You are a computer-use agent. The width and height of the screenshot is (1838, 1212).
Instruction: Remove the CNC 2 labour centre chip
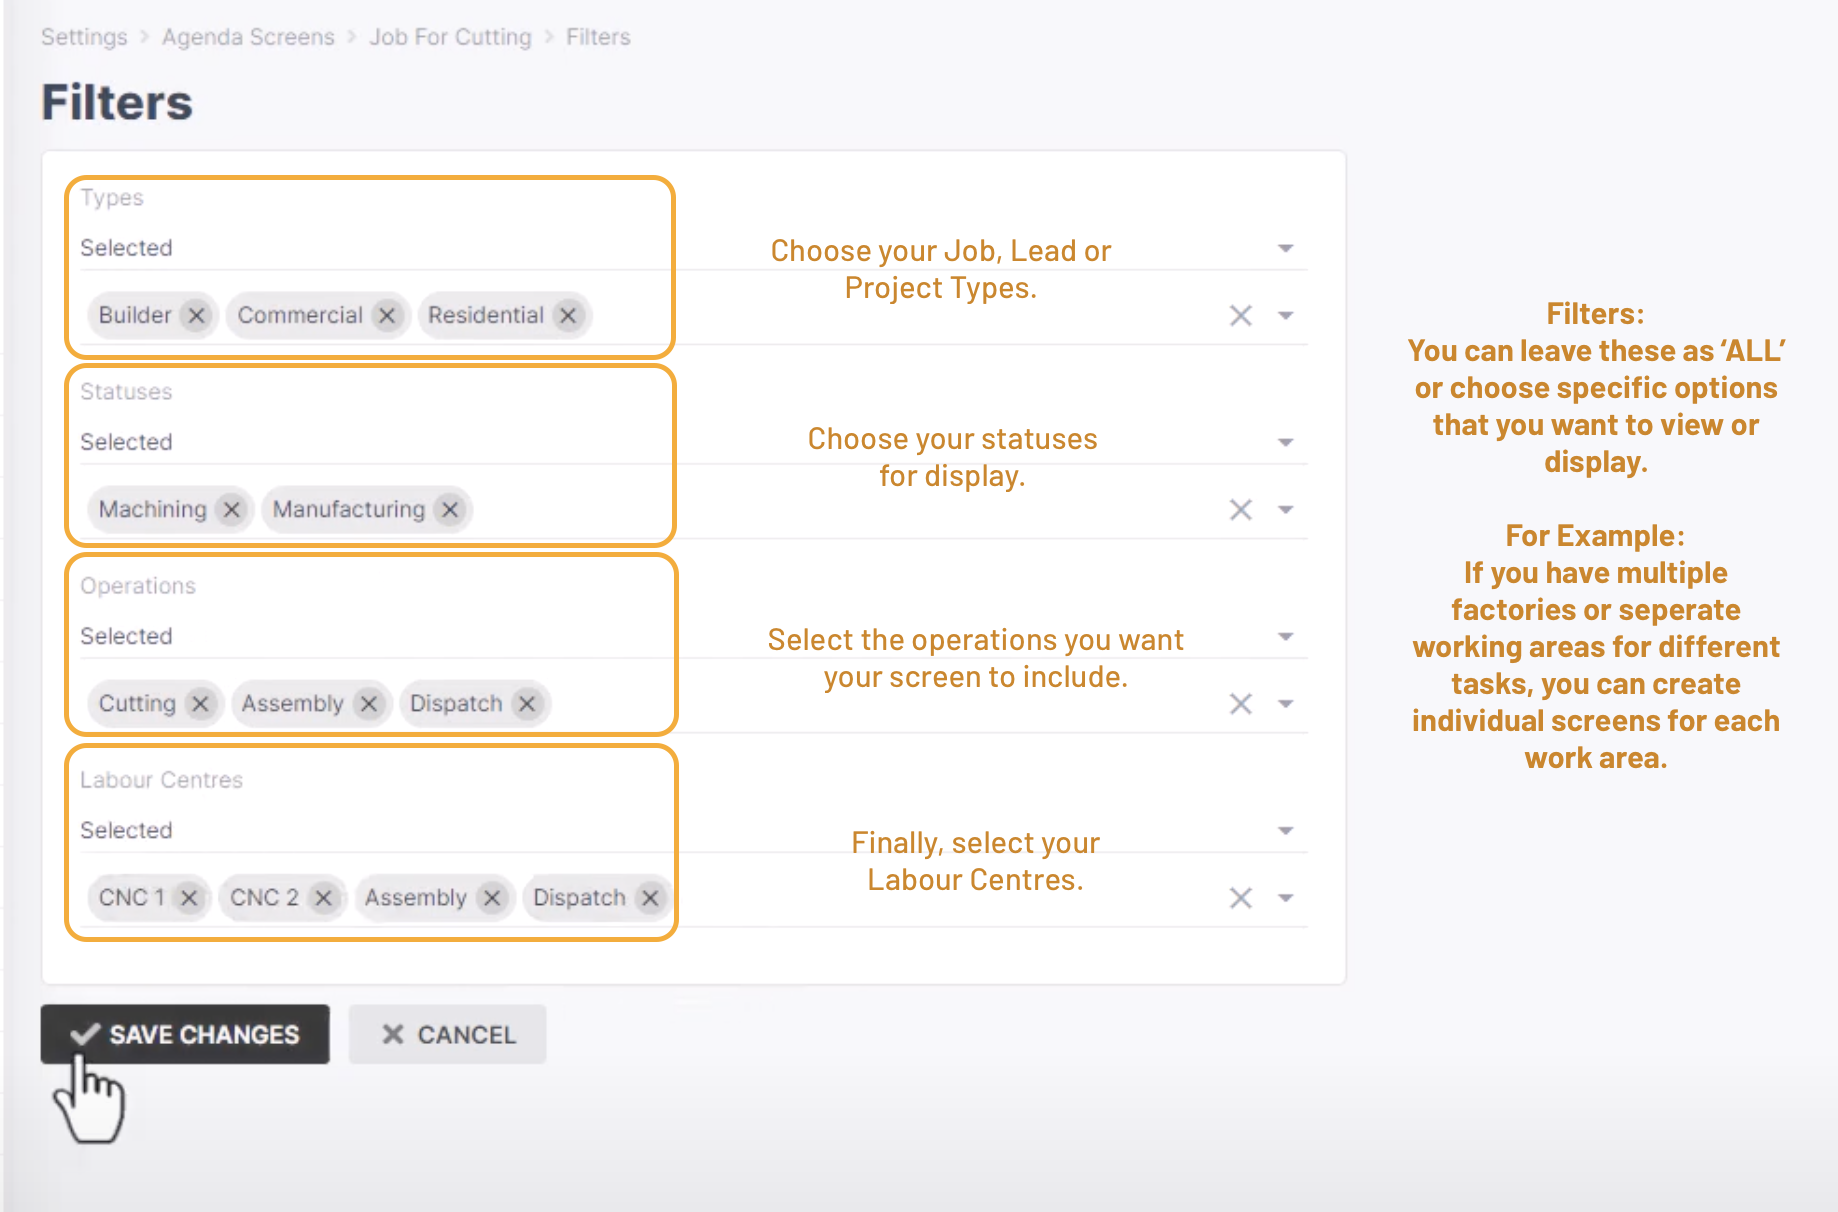[323, 898]
